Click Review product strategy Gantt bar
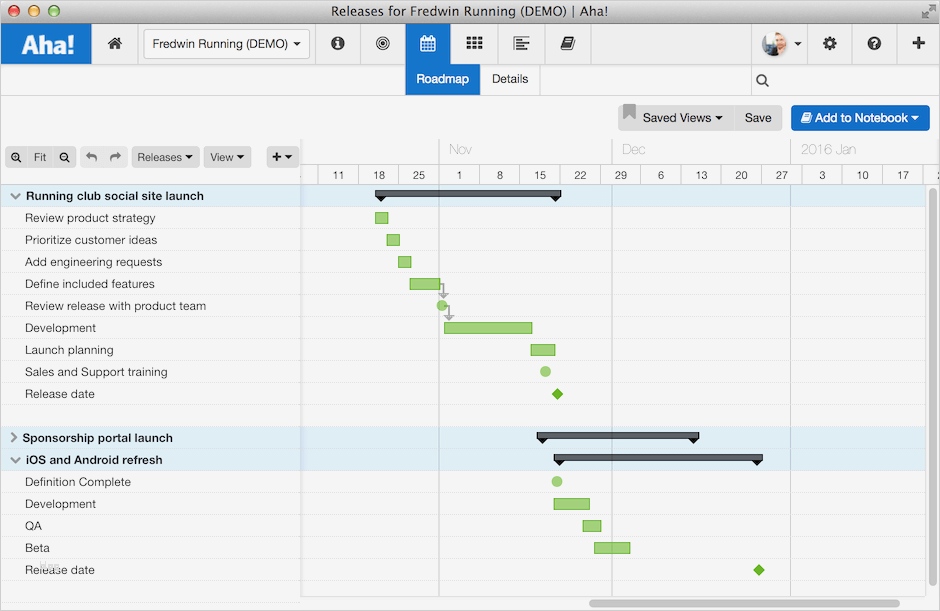 [x=381, y=218]
